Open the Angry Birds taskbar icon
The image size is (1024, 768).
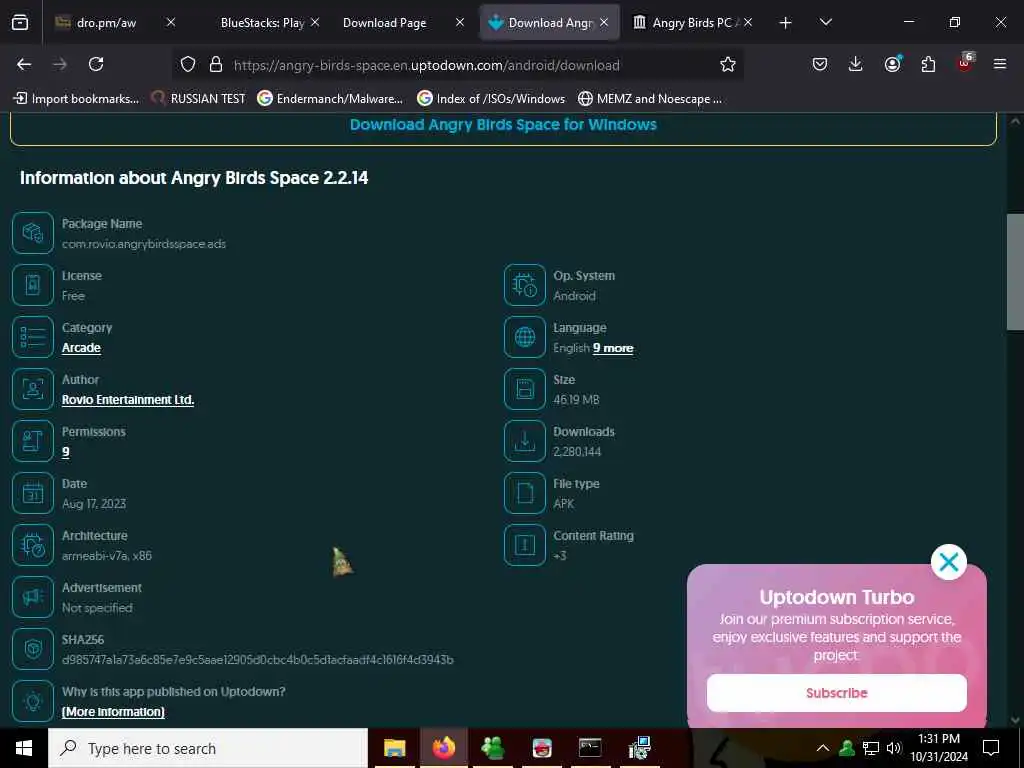[541, 748]
